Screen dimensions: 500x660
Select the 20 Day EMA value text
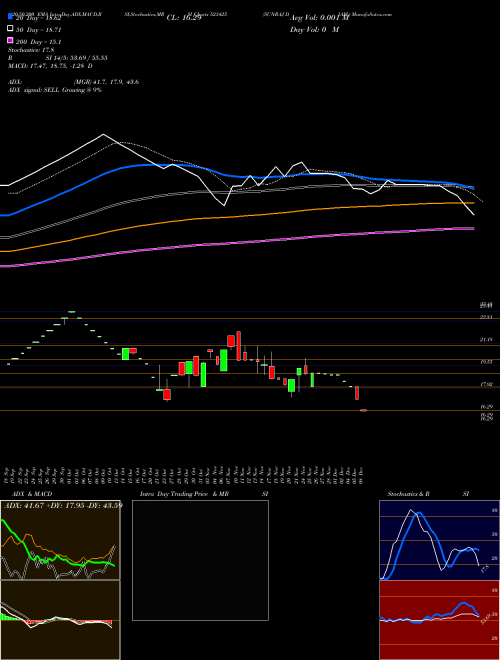point(38,18)
